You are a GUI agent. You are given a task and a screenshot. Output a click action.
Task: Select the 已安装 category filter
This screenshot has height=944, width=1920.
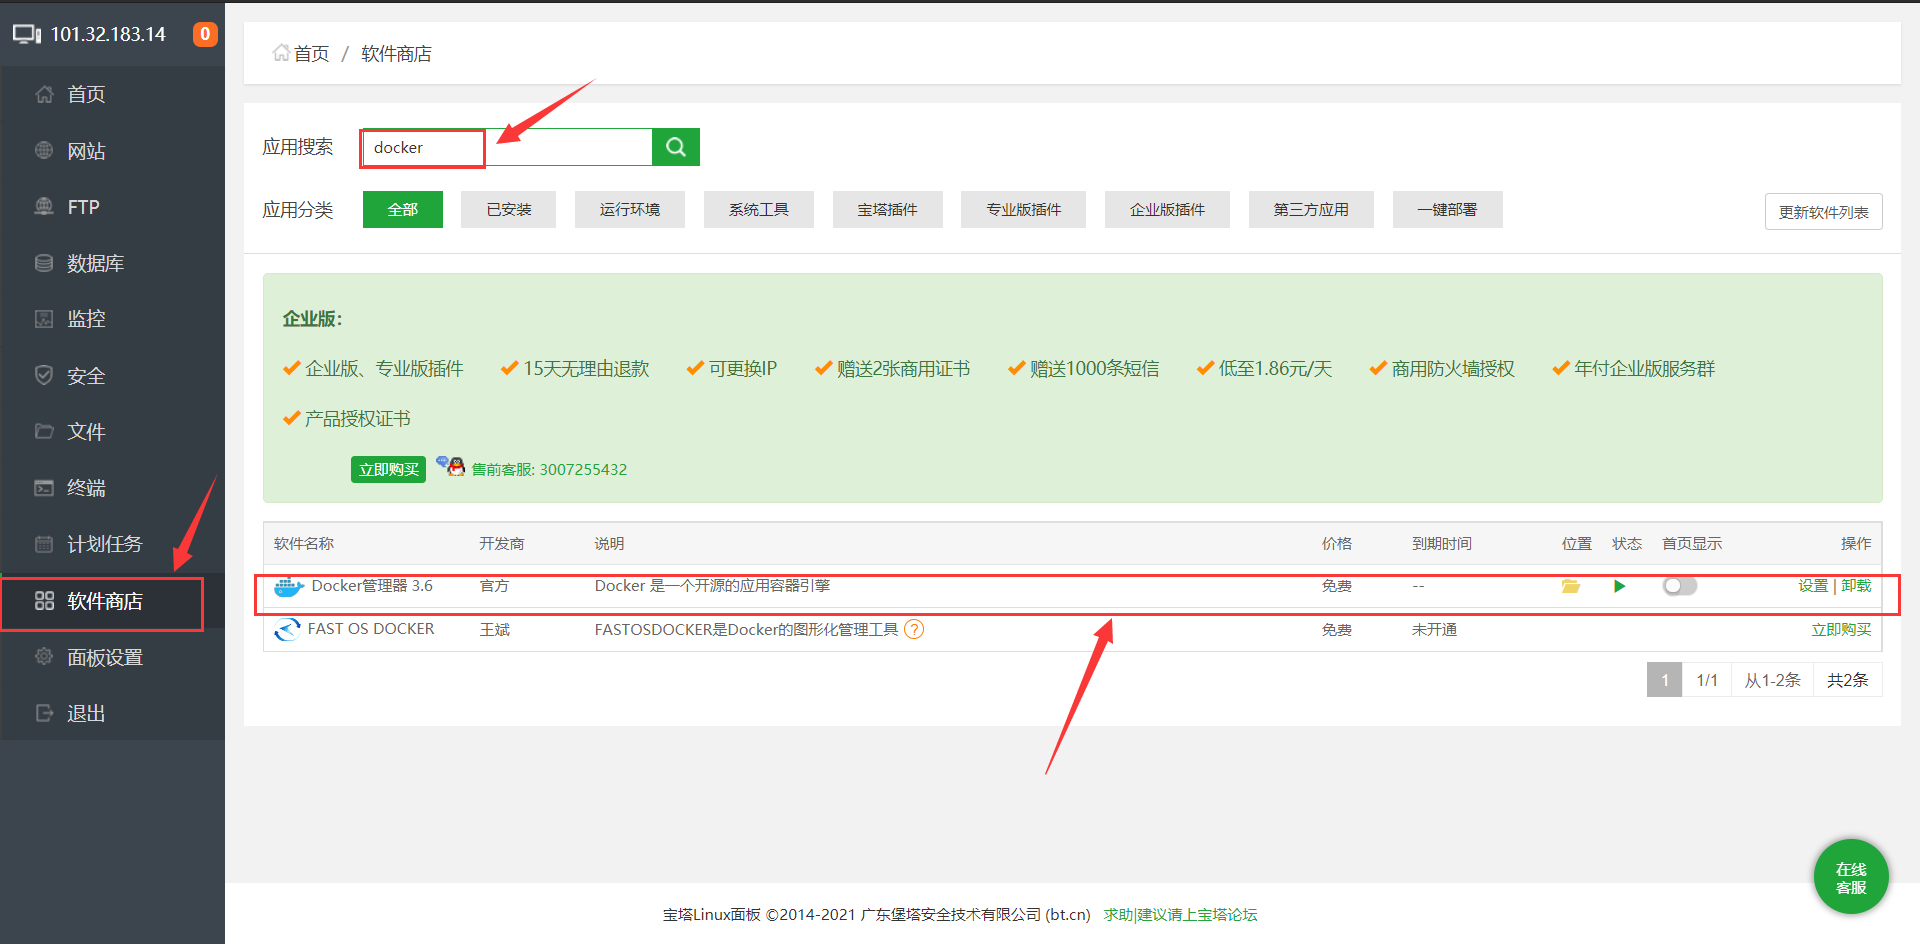click(x=508, y=209)
